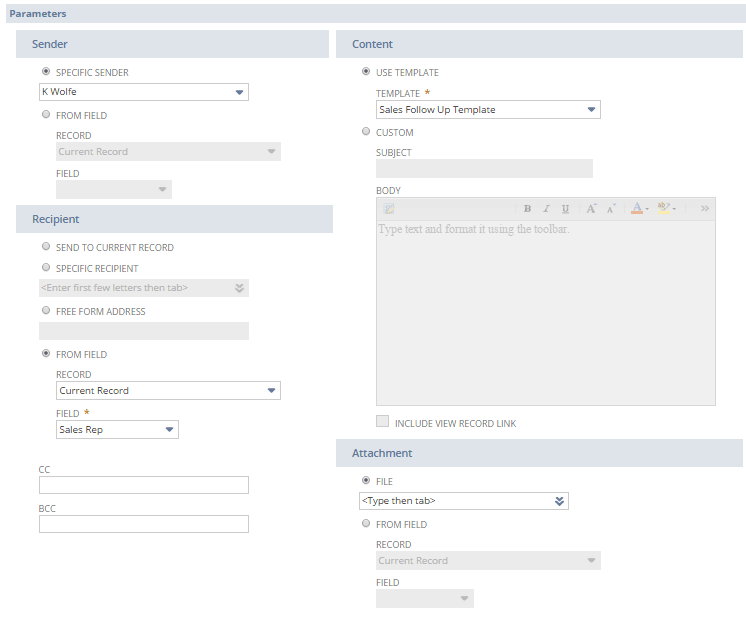
Task: Click the decrease font size icon
Action: pyautogui.click(x=610, y=209)
